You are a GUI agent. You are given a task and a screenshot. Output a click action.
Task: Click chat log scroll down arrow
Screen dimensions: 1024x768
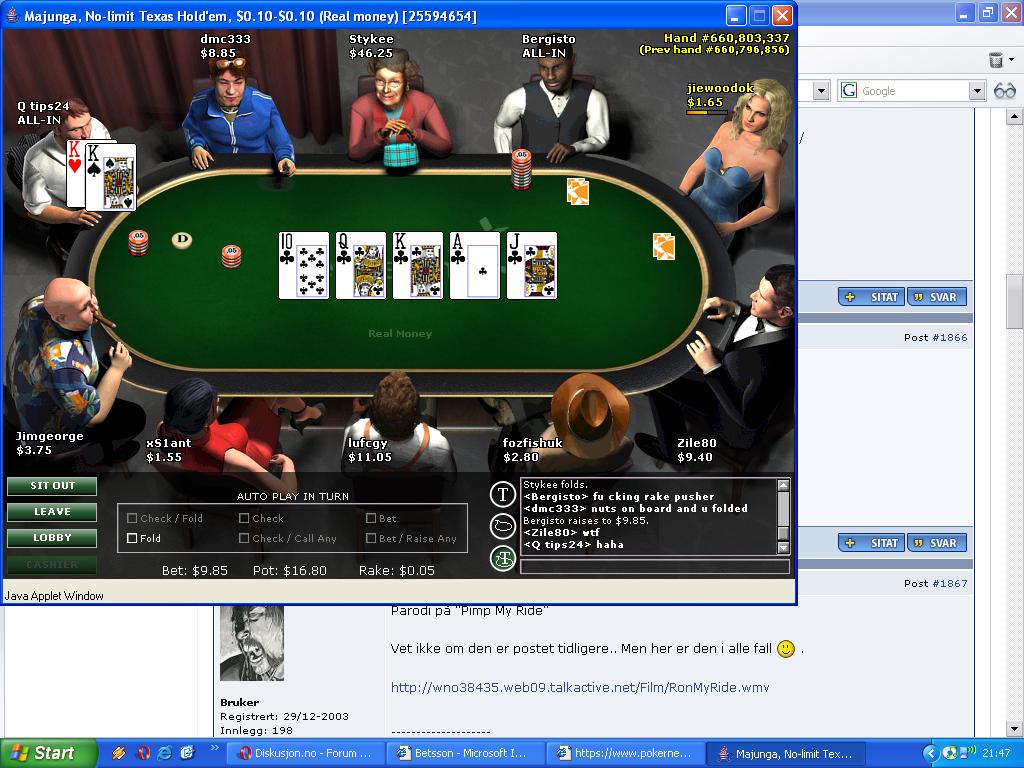pos(783,548)
